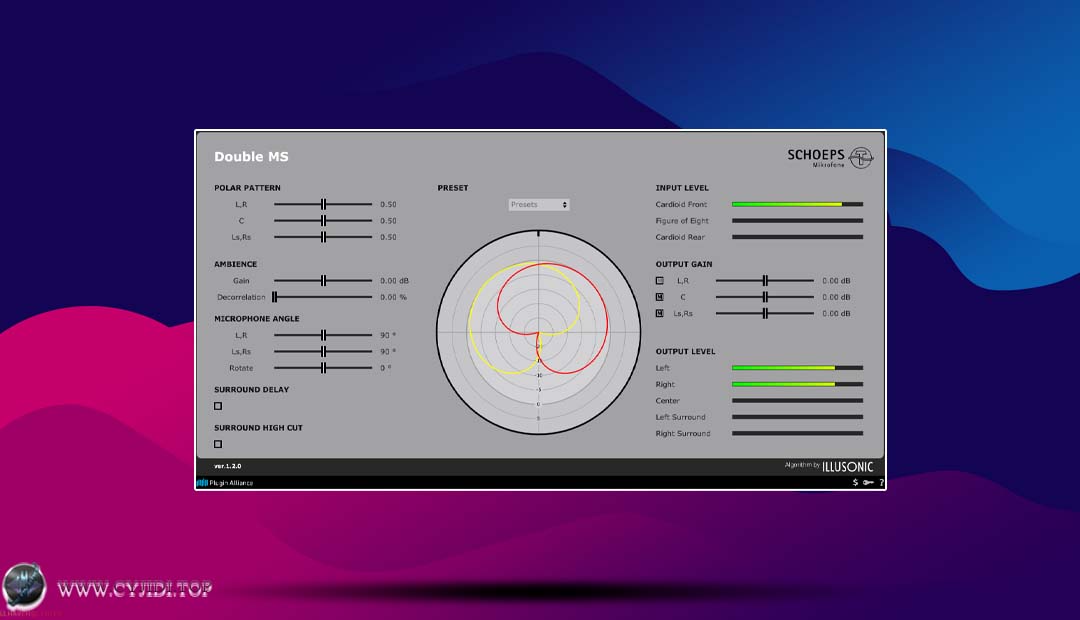
Task: Click the Ambience Gain slider
Action: (x=323, y=280)
